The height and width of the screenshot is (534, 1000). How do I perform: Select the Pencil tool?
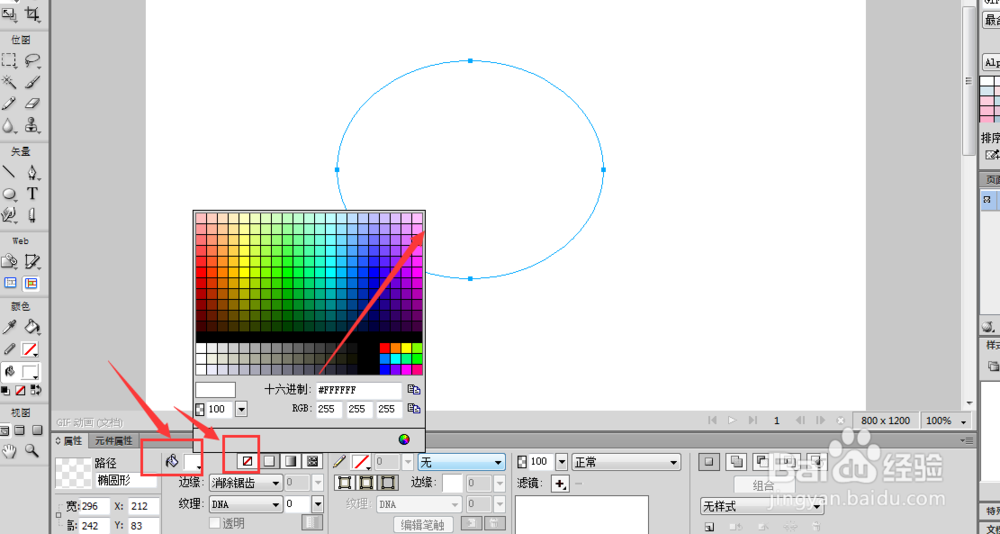pyautogui.click(x=9, y=103)
